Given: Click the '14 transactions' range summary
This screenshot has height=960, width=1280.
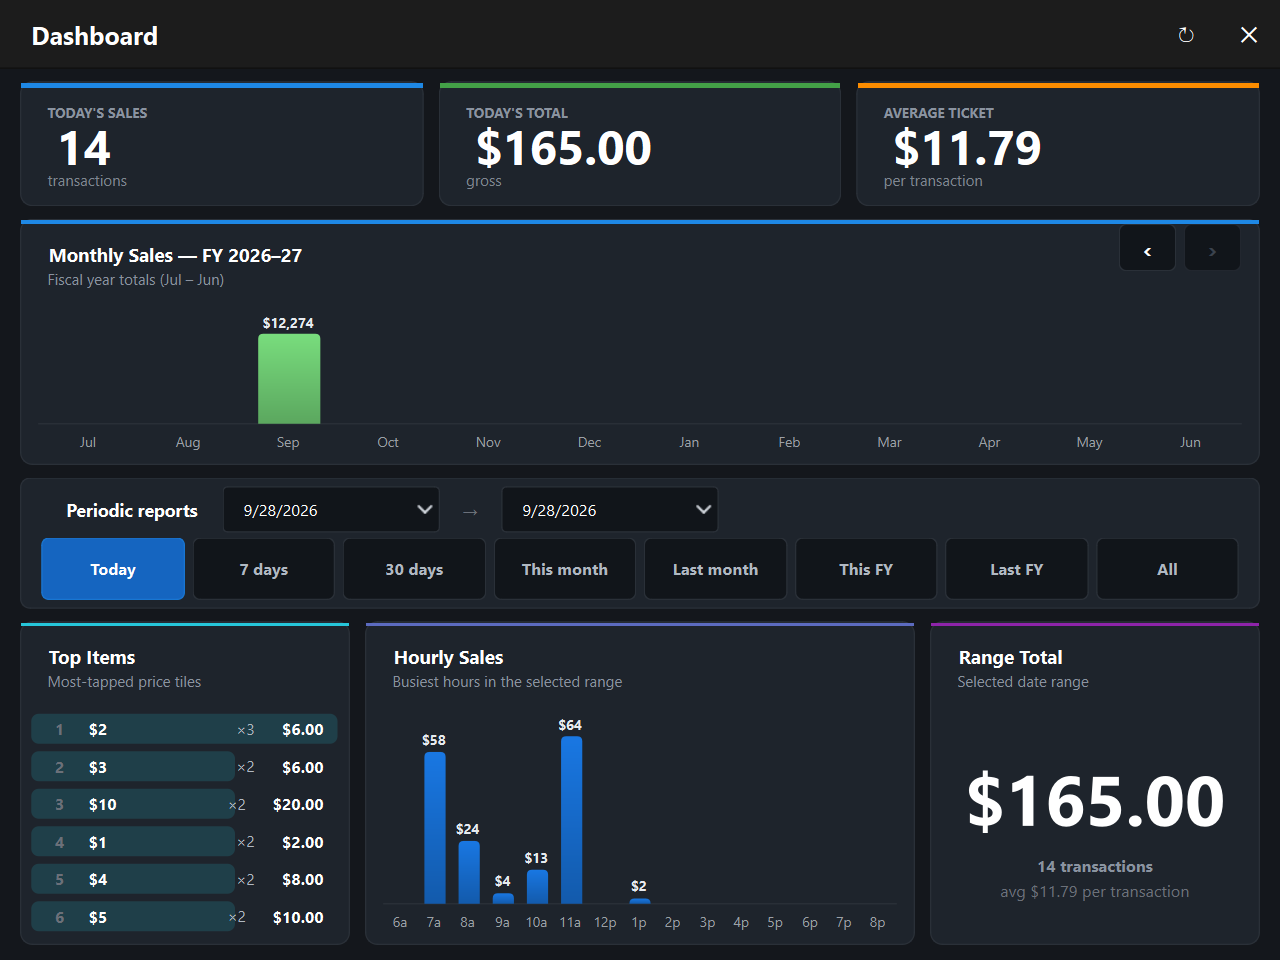Looking at the screenshot, I should pyautogui.click(x=1095, y=867).
